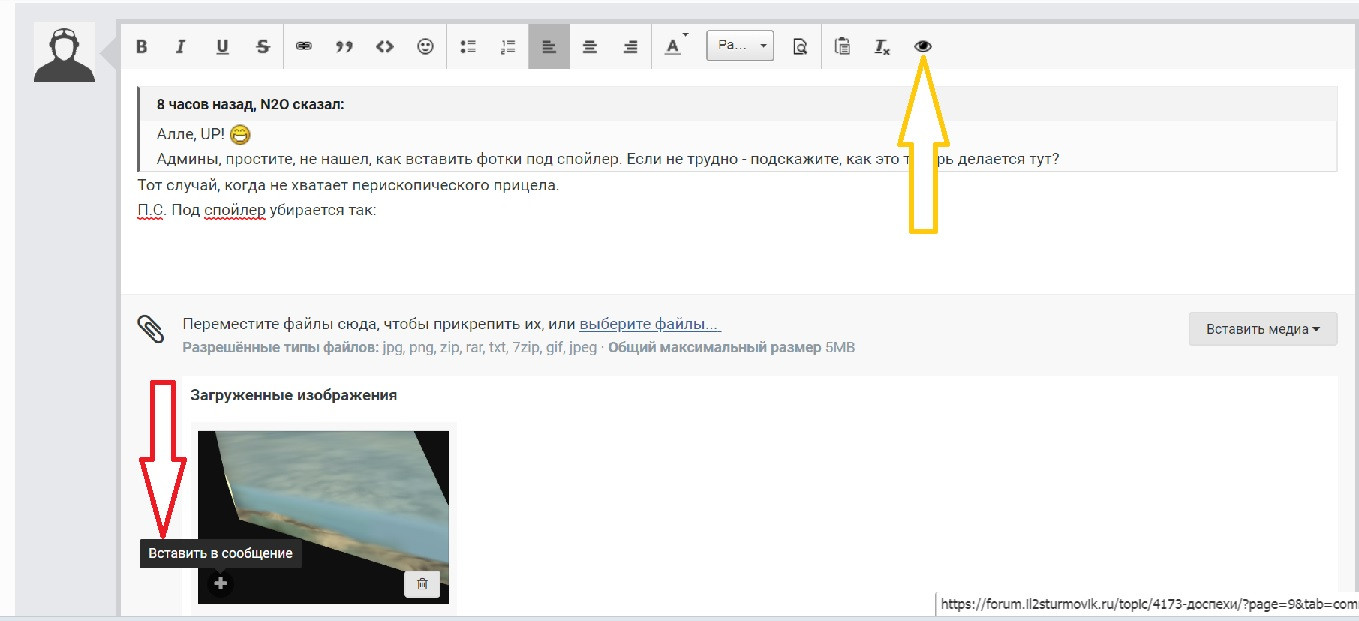Delete the uploaded image with the trash icon
Viewport: 1359px width, 621px height.
(422, 584)
